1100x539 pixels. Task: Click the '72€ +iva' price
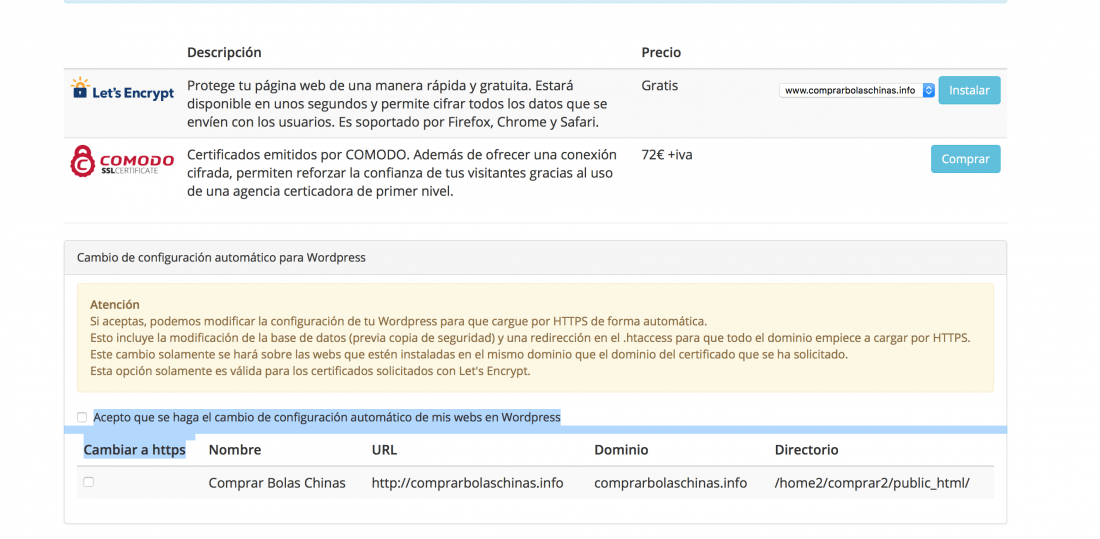tap(666, 154)
